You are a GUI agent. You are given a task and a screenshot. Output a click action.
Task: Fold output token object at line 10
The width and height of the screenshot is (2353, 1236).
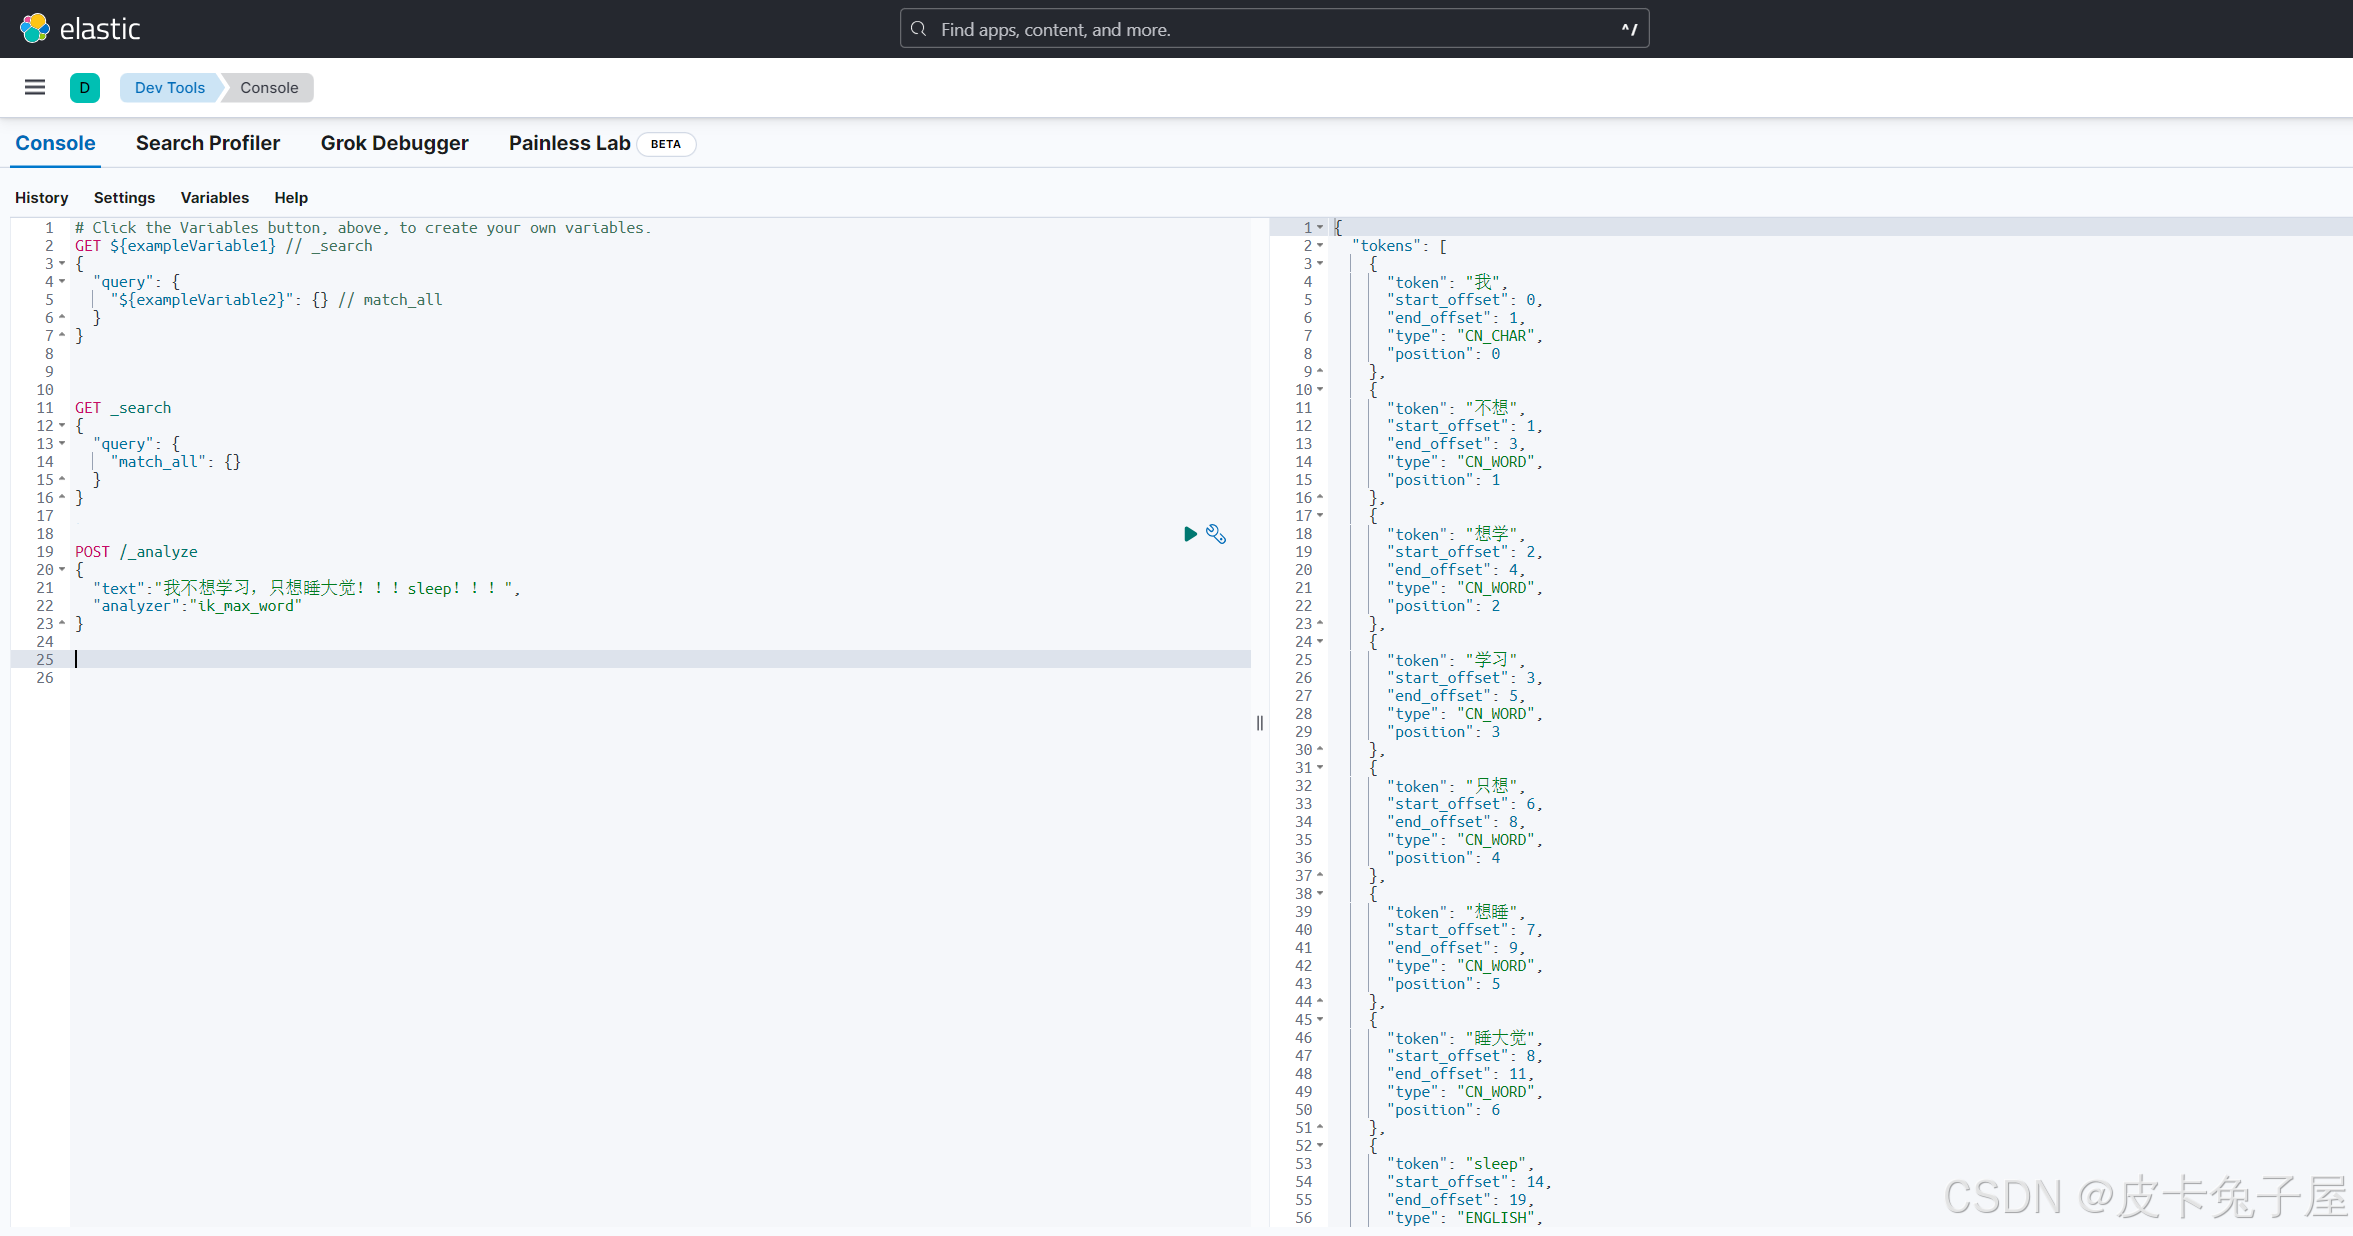(x=1320, y=390)
